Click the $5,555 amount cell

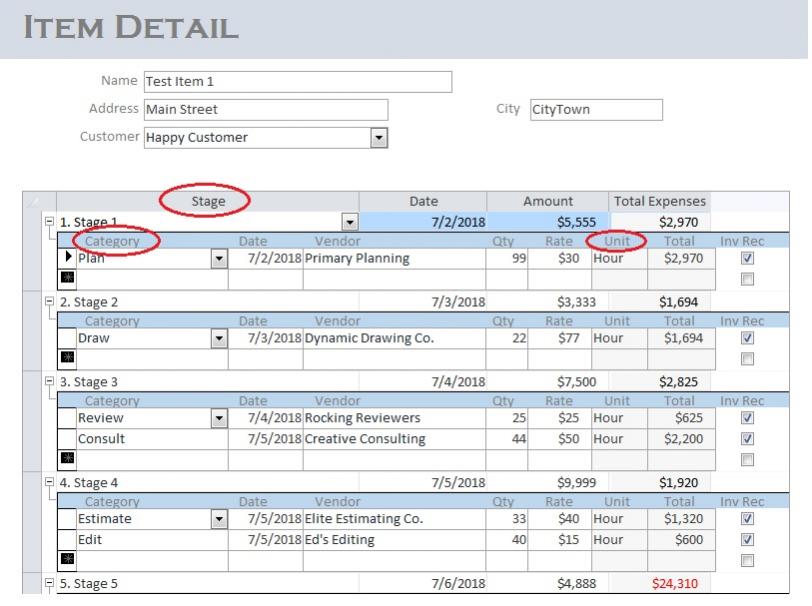click(548, 222)
